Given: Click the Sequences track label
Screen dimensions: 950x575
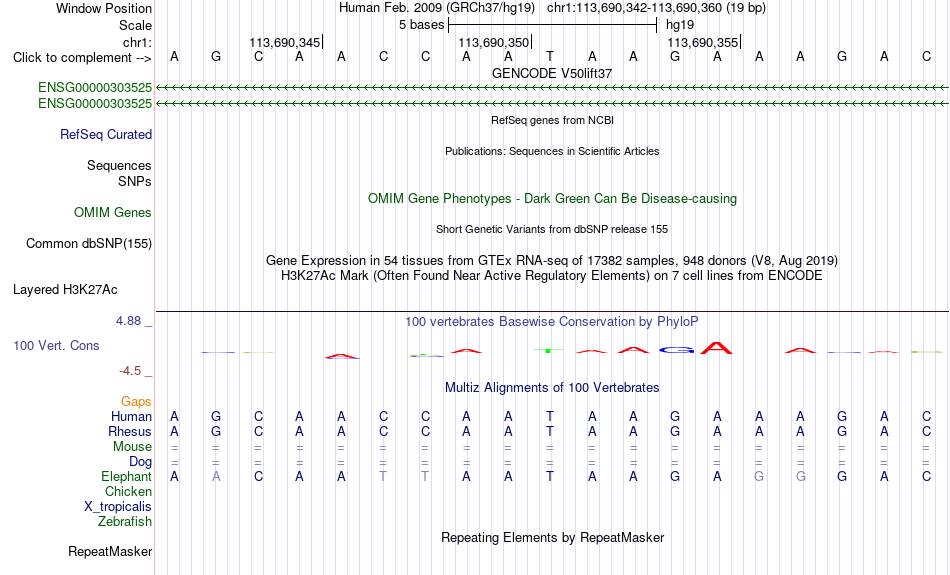Looking at the screenshot, I should click(119, 165).
